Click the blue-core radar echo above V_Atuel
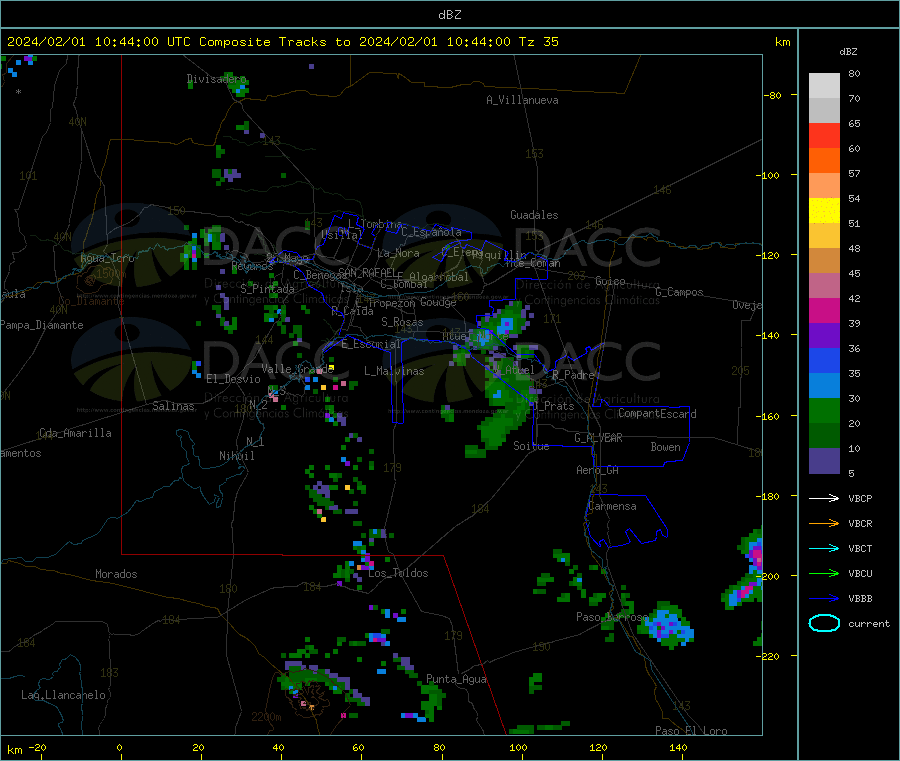Image resolution: width=900 pixels, height=761 pixels. [506, 324]
